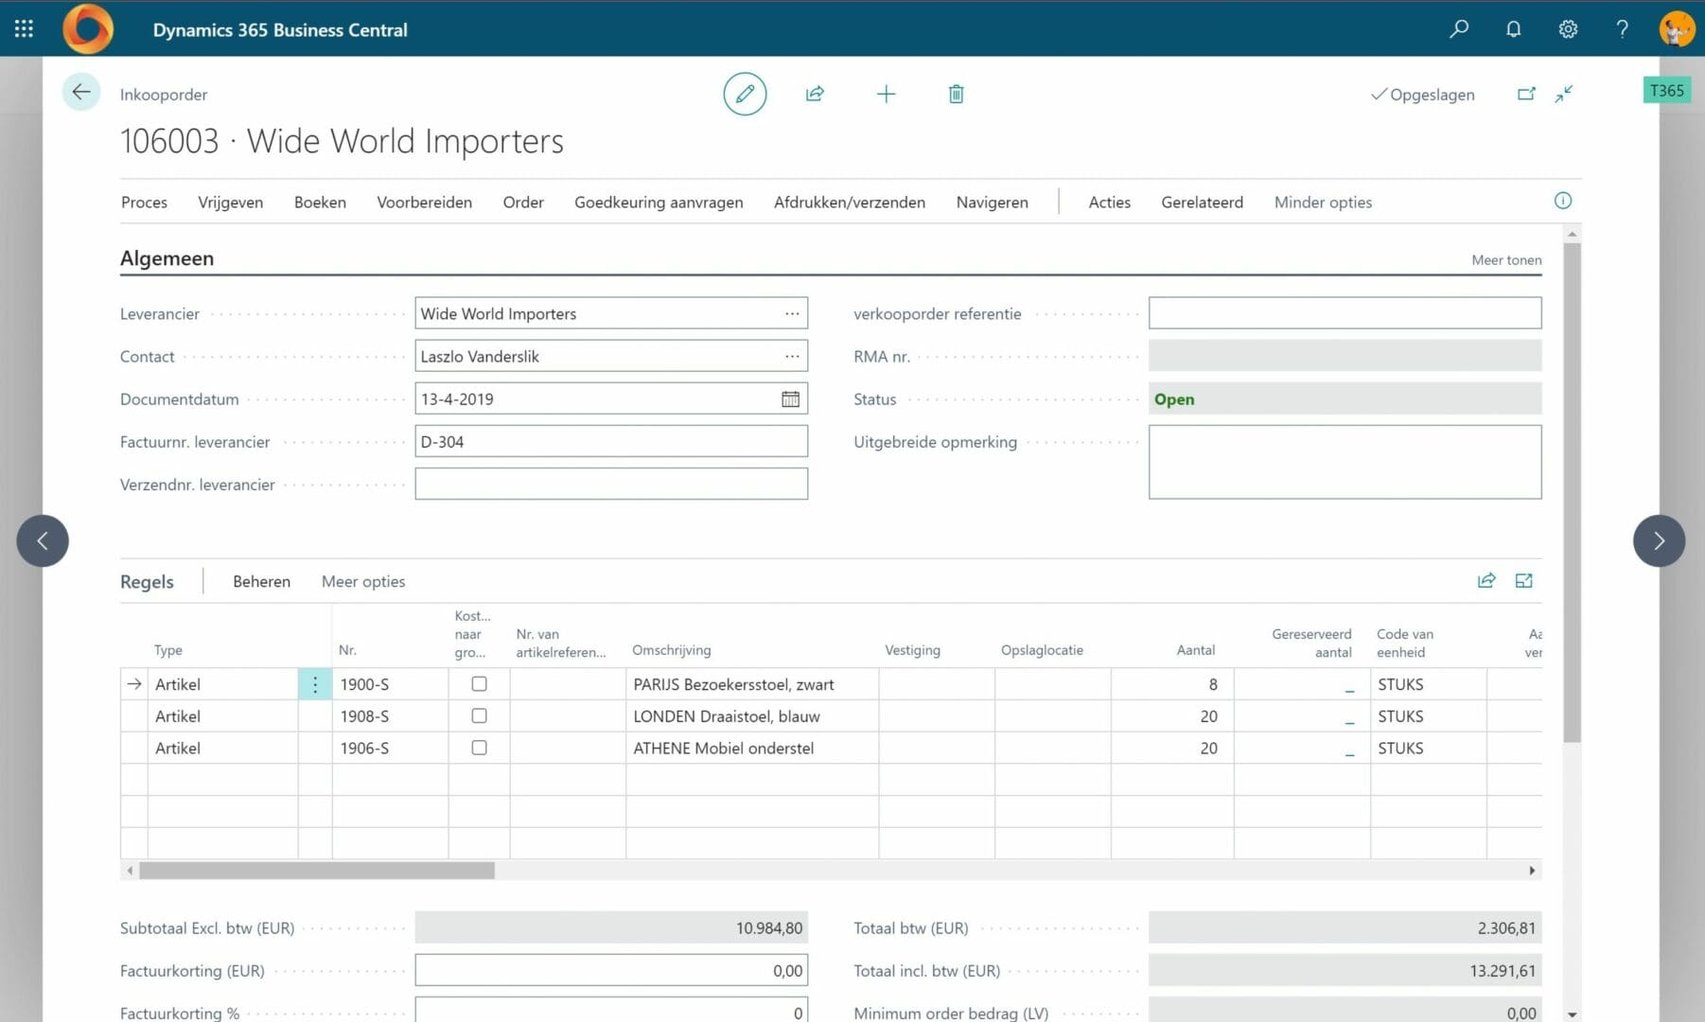The image size is (1705, 1022).
Task: Select the PARIJS Bezoekersstoel, zwart description cell
Action: [752, 684]
